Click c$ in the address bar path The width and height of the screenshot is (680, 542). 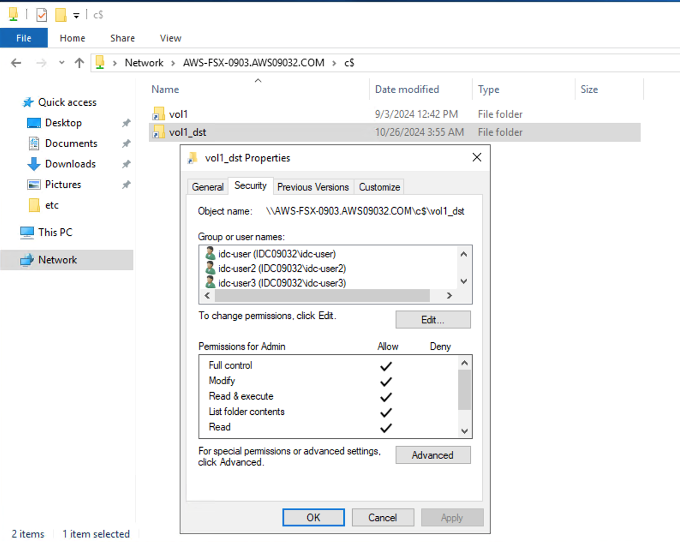coord(349,63)
